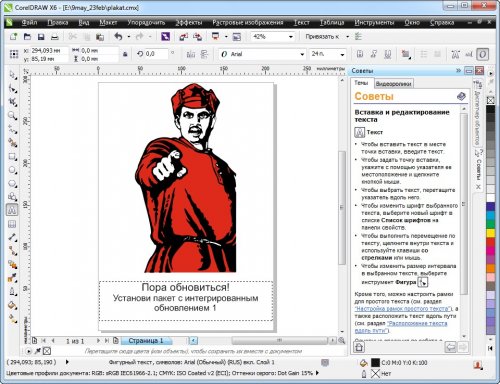Click the New document icon
This screenshot has width=500, height=384.
tap(13, 36)
